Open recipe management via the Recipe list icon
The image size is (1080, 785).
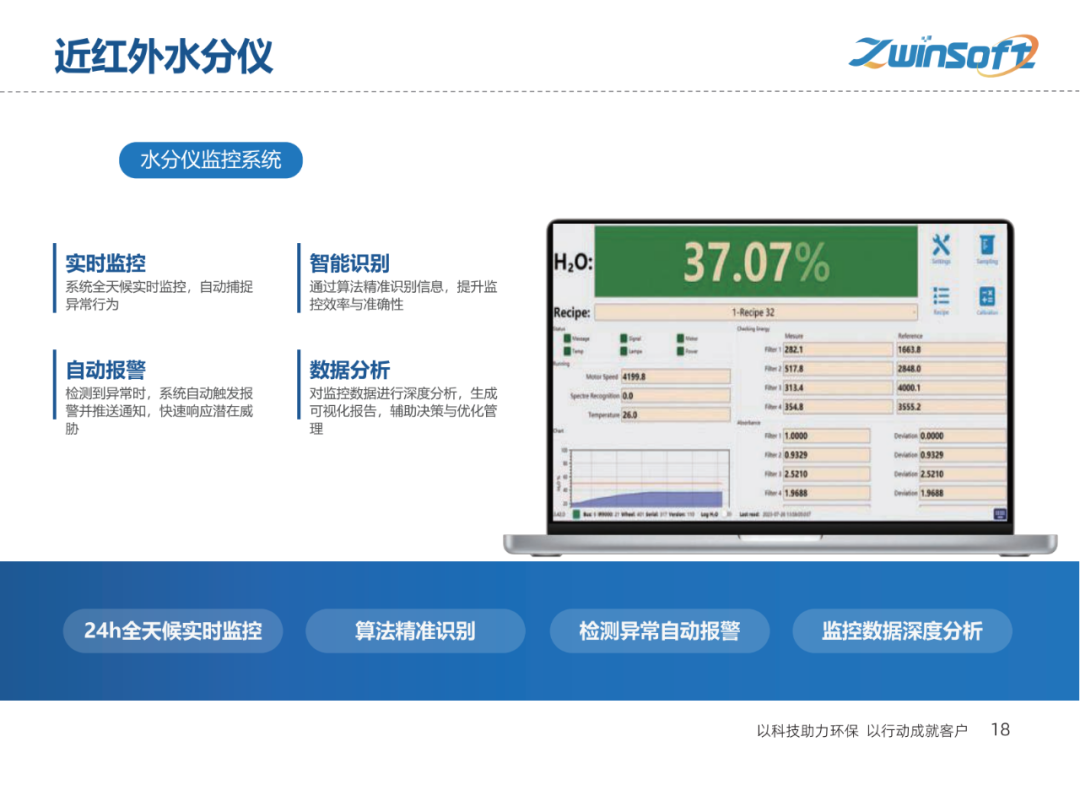click(x=941, y=294)
